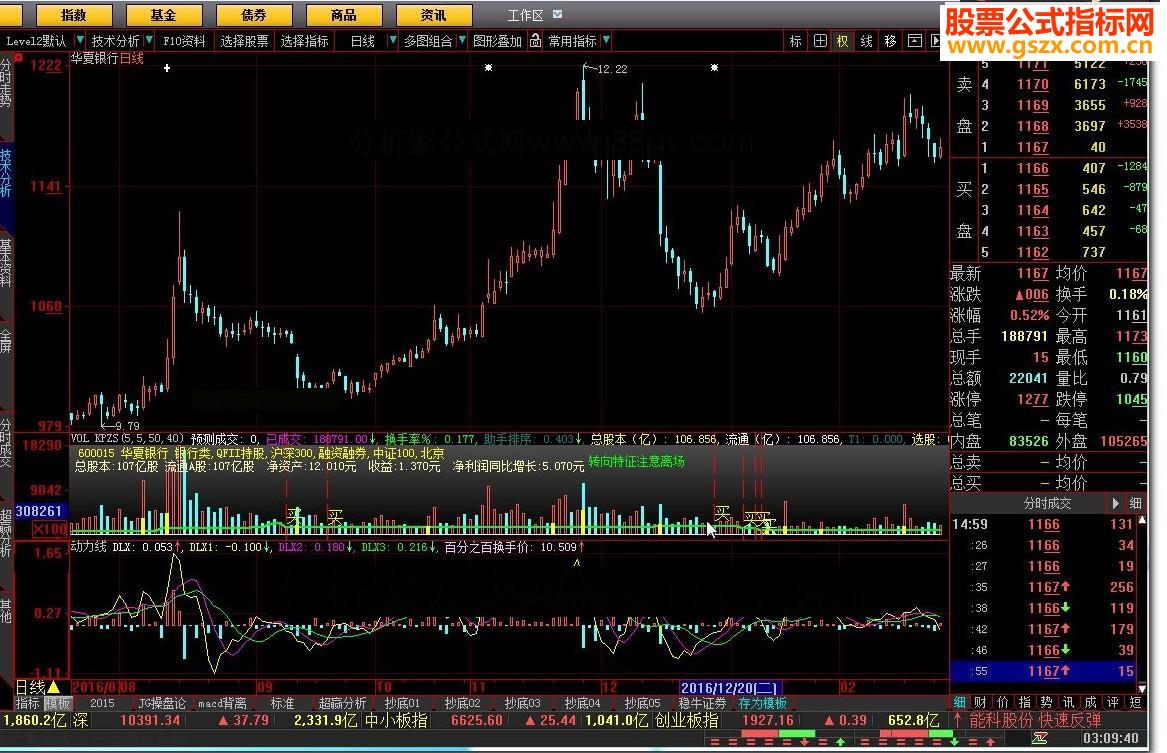The image size is (1167, 753).
Task: Click the crosshair grid icon in toolbar
Action: click(820, 41)
